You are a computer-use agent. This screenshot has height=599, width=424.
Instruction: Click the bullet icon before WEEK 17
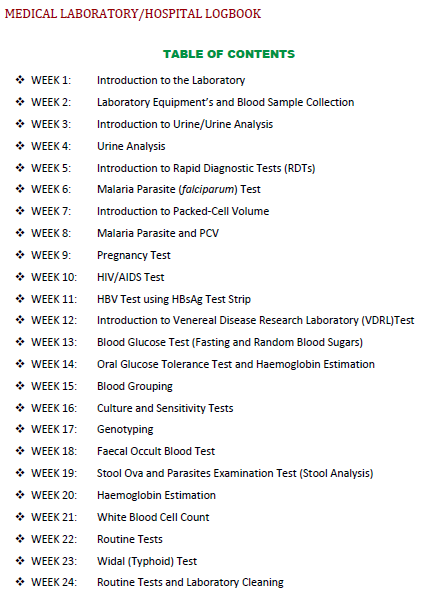(20, 429)
